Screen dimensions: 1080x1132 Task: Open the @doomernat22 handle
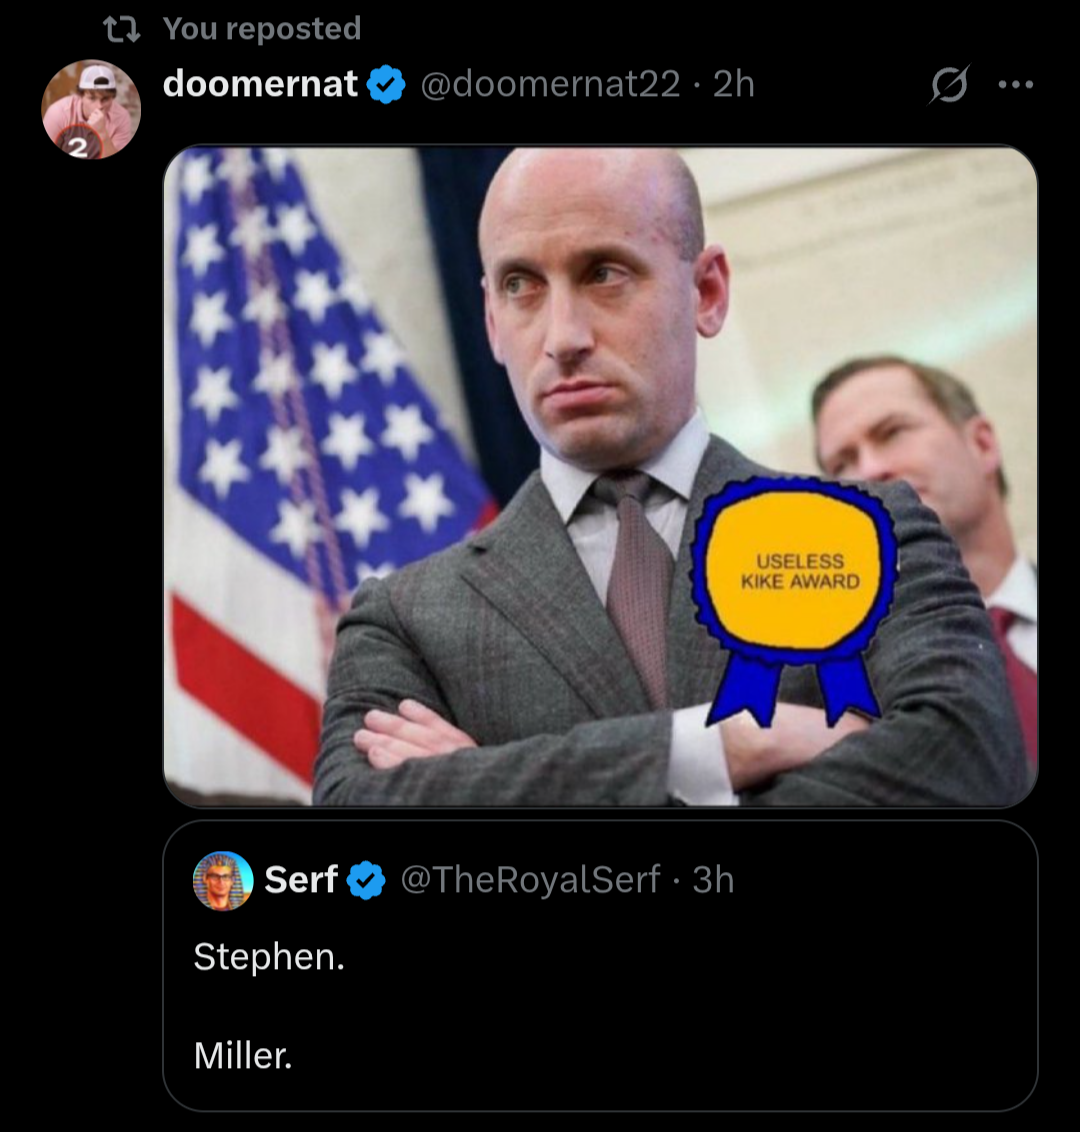(550, 84)
